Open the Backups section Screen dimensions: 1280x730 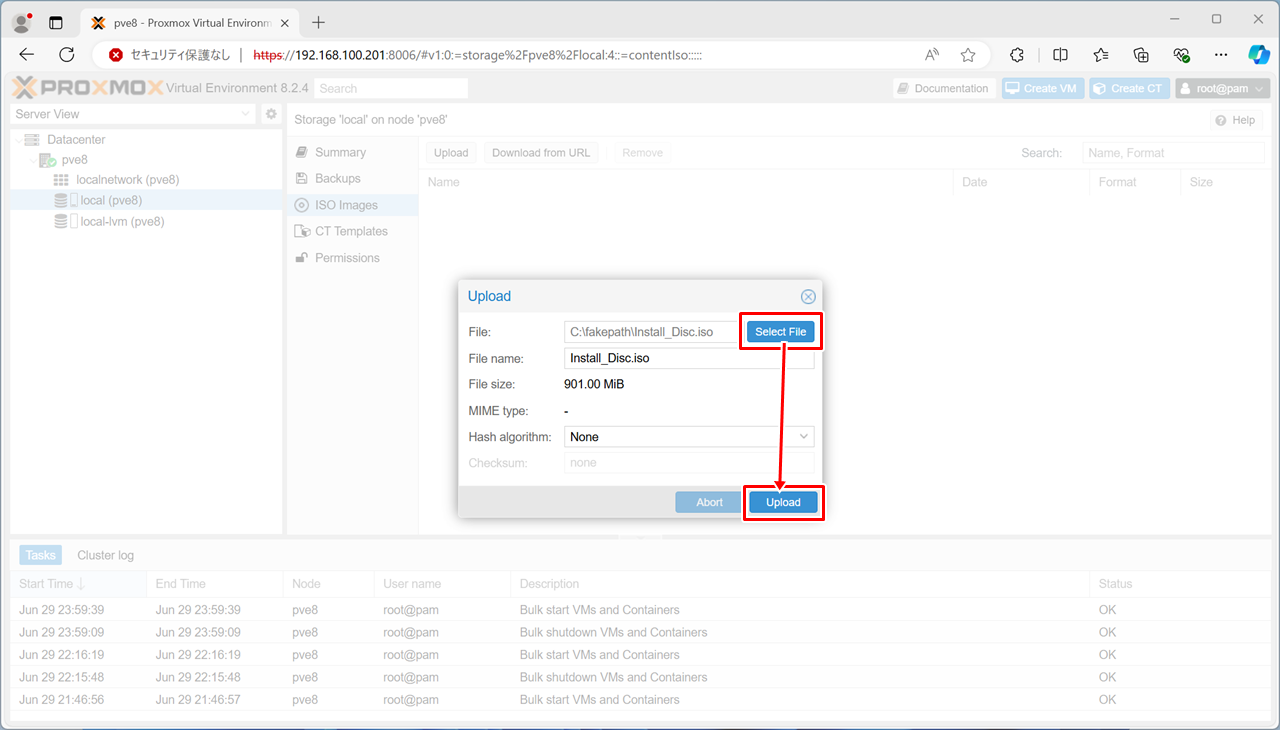click(x=337, y=178)
